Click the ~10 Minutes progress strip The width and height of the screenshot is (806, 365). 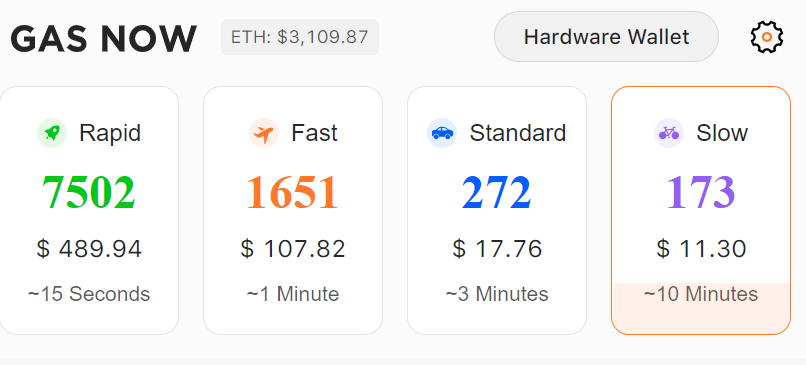pos(701,308)
